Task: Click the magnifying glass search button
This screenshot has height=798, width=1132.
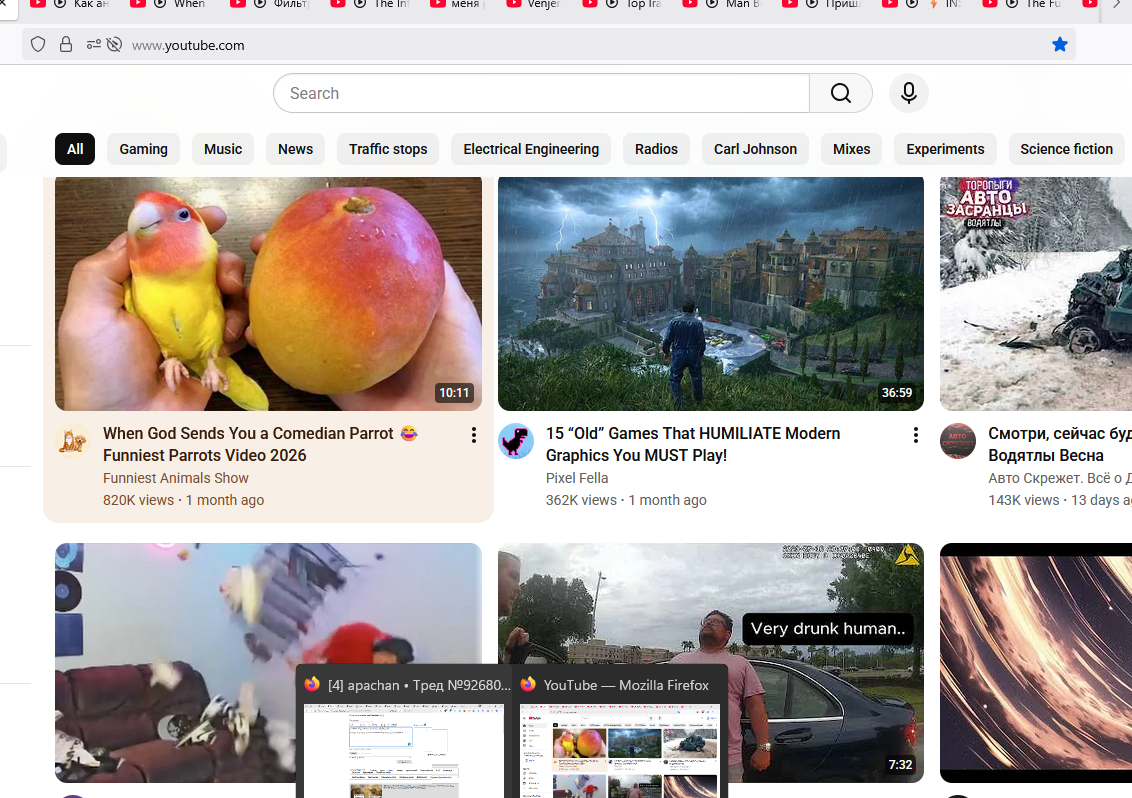Action: 840,93
